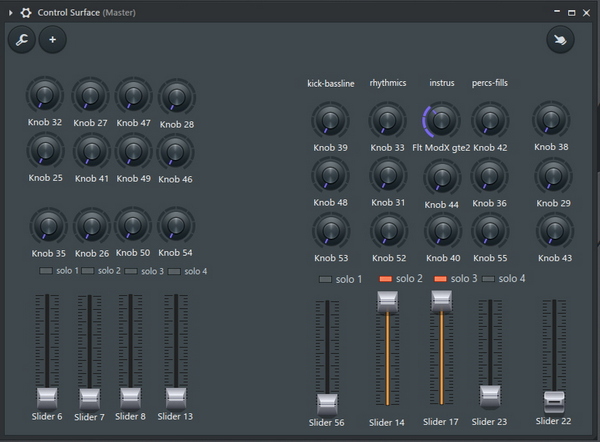Image resolution: width=600 pixels, height=442 pixels.
Task: Click the Slider 7 fader handle
Action: (90, 399)
